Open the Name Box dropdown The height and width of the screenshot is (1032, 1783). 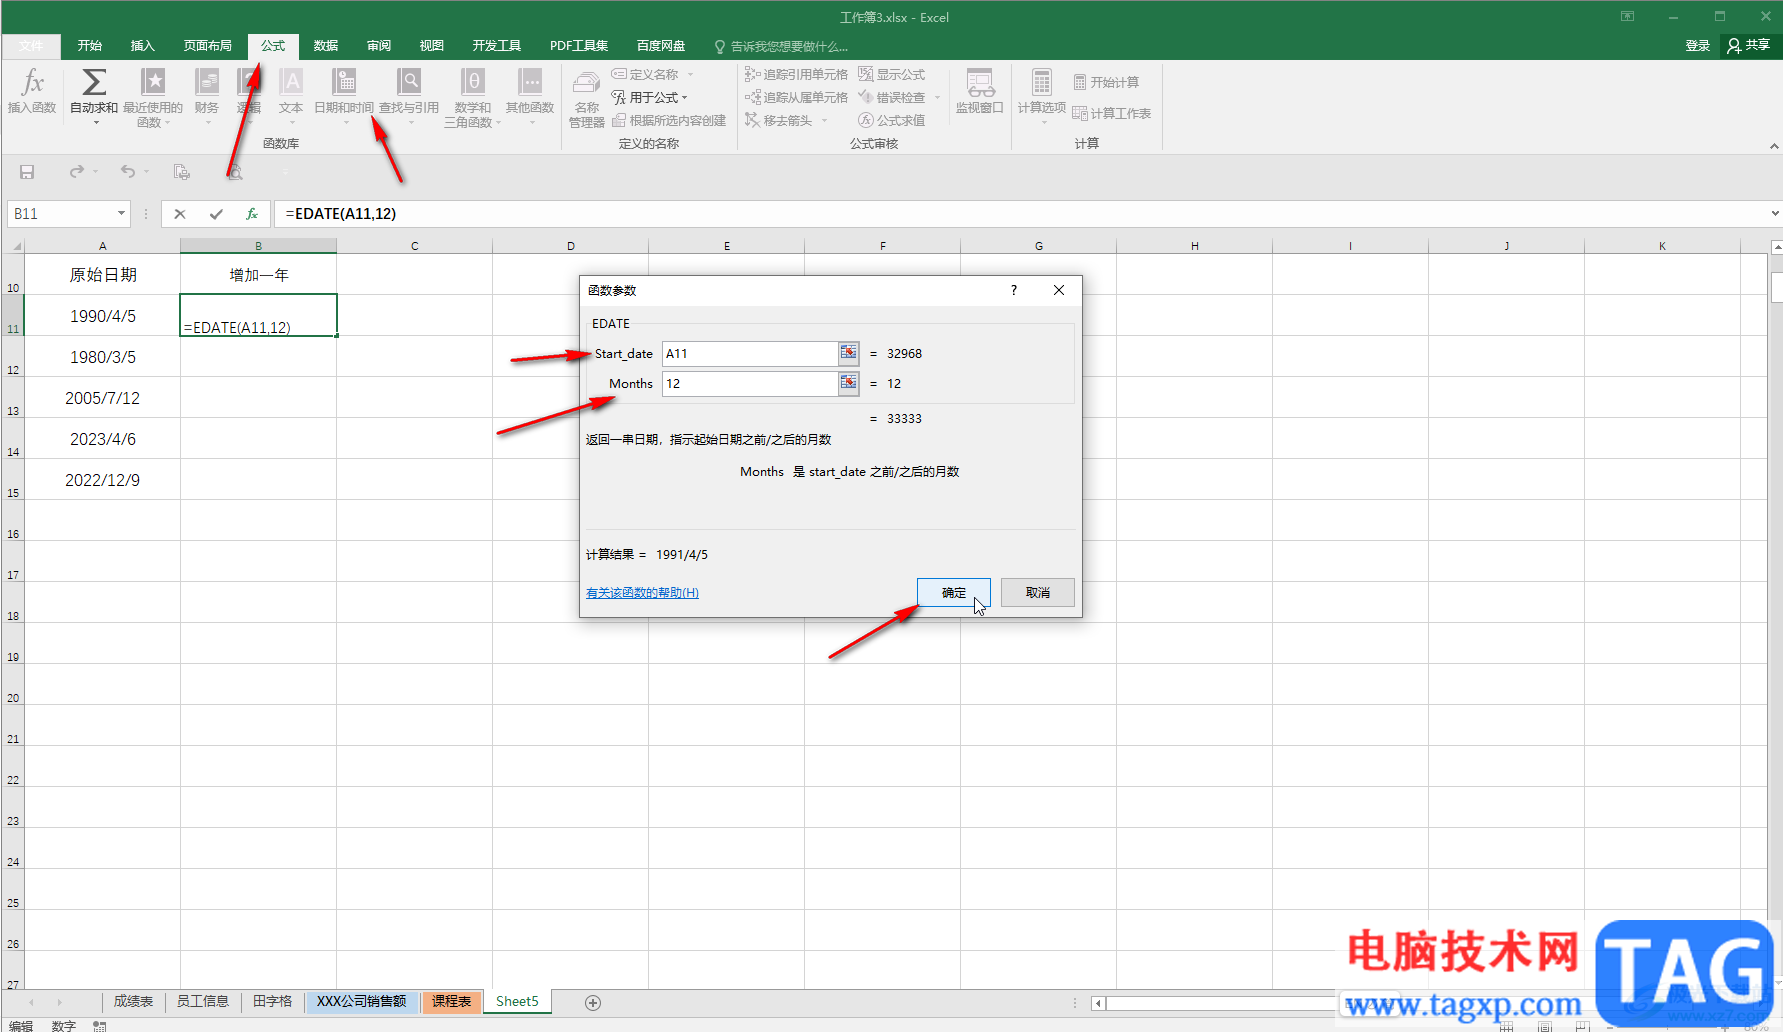coord(121,213)
